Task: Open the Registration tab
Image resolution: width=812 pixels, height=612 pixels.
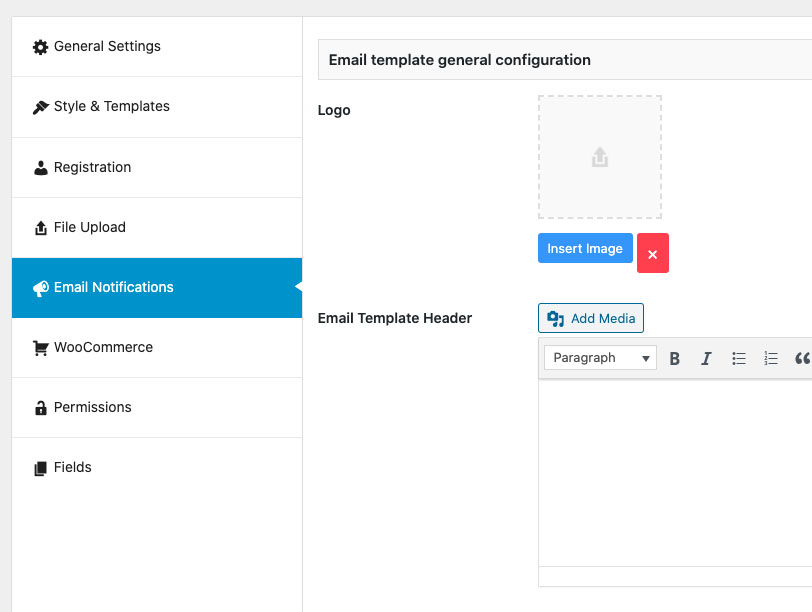Action: click(x=157, y=167)
